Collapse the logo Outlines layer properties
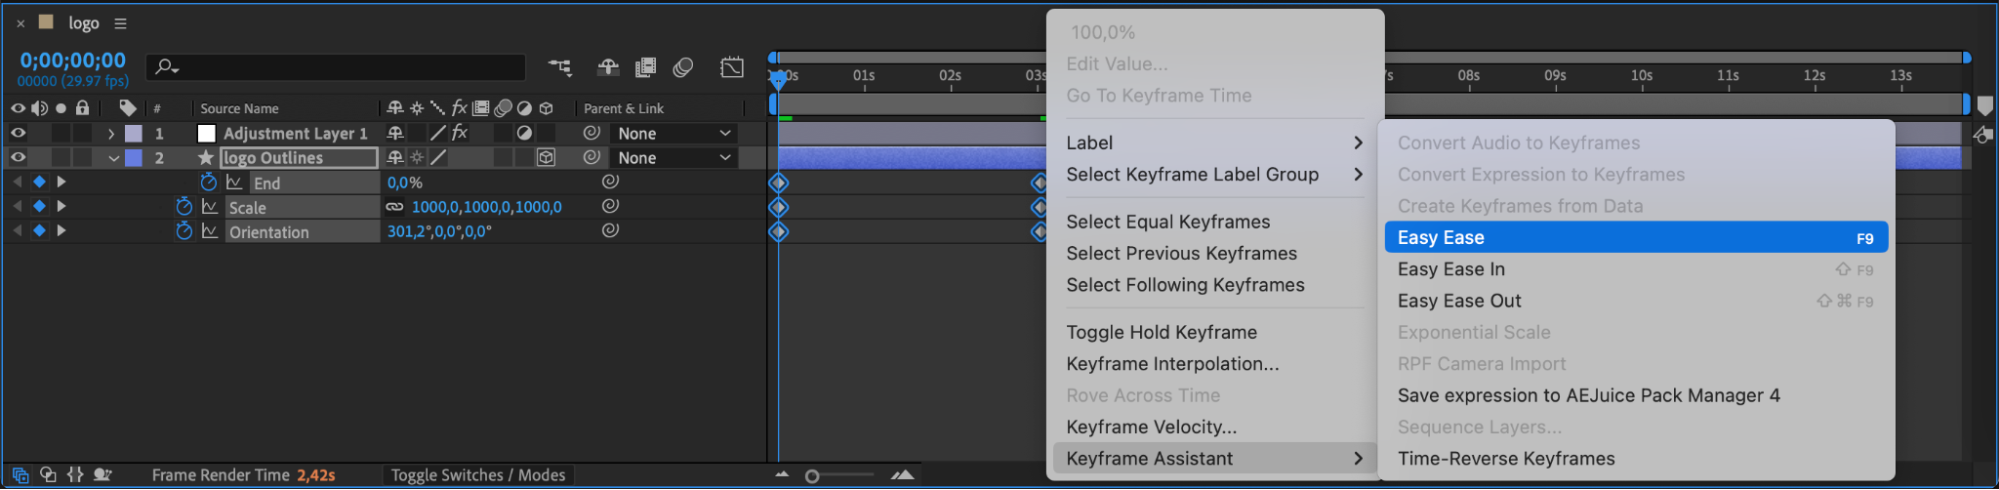The width and height of the screenshot is (1999, 490). point(113,158)
